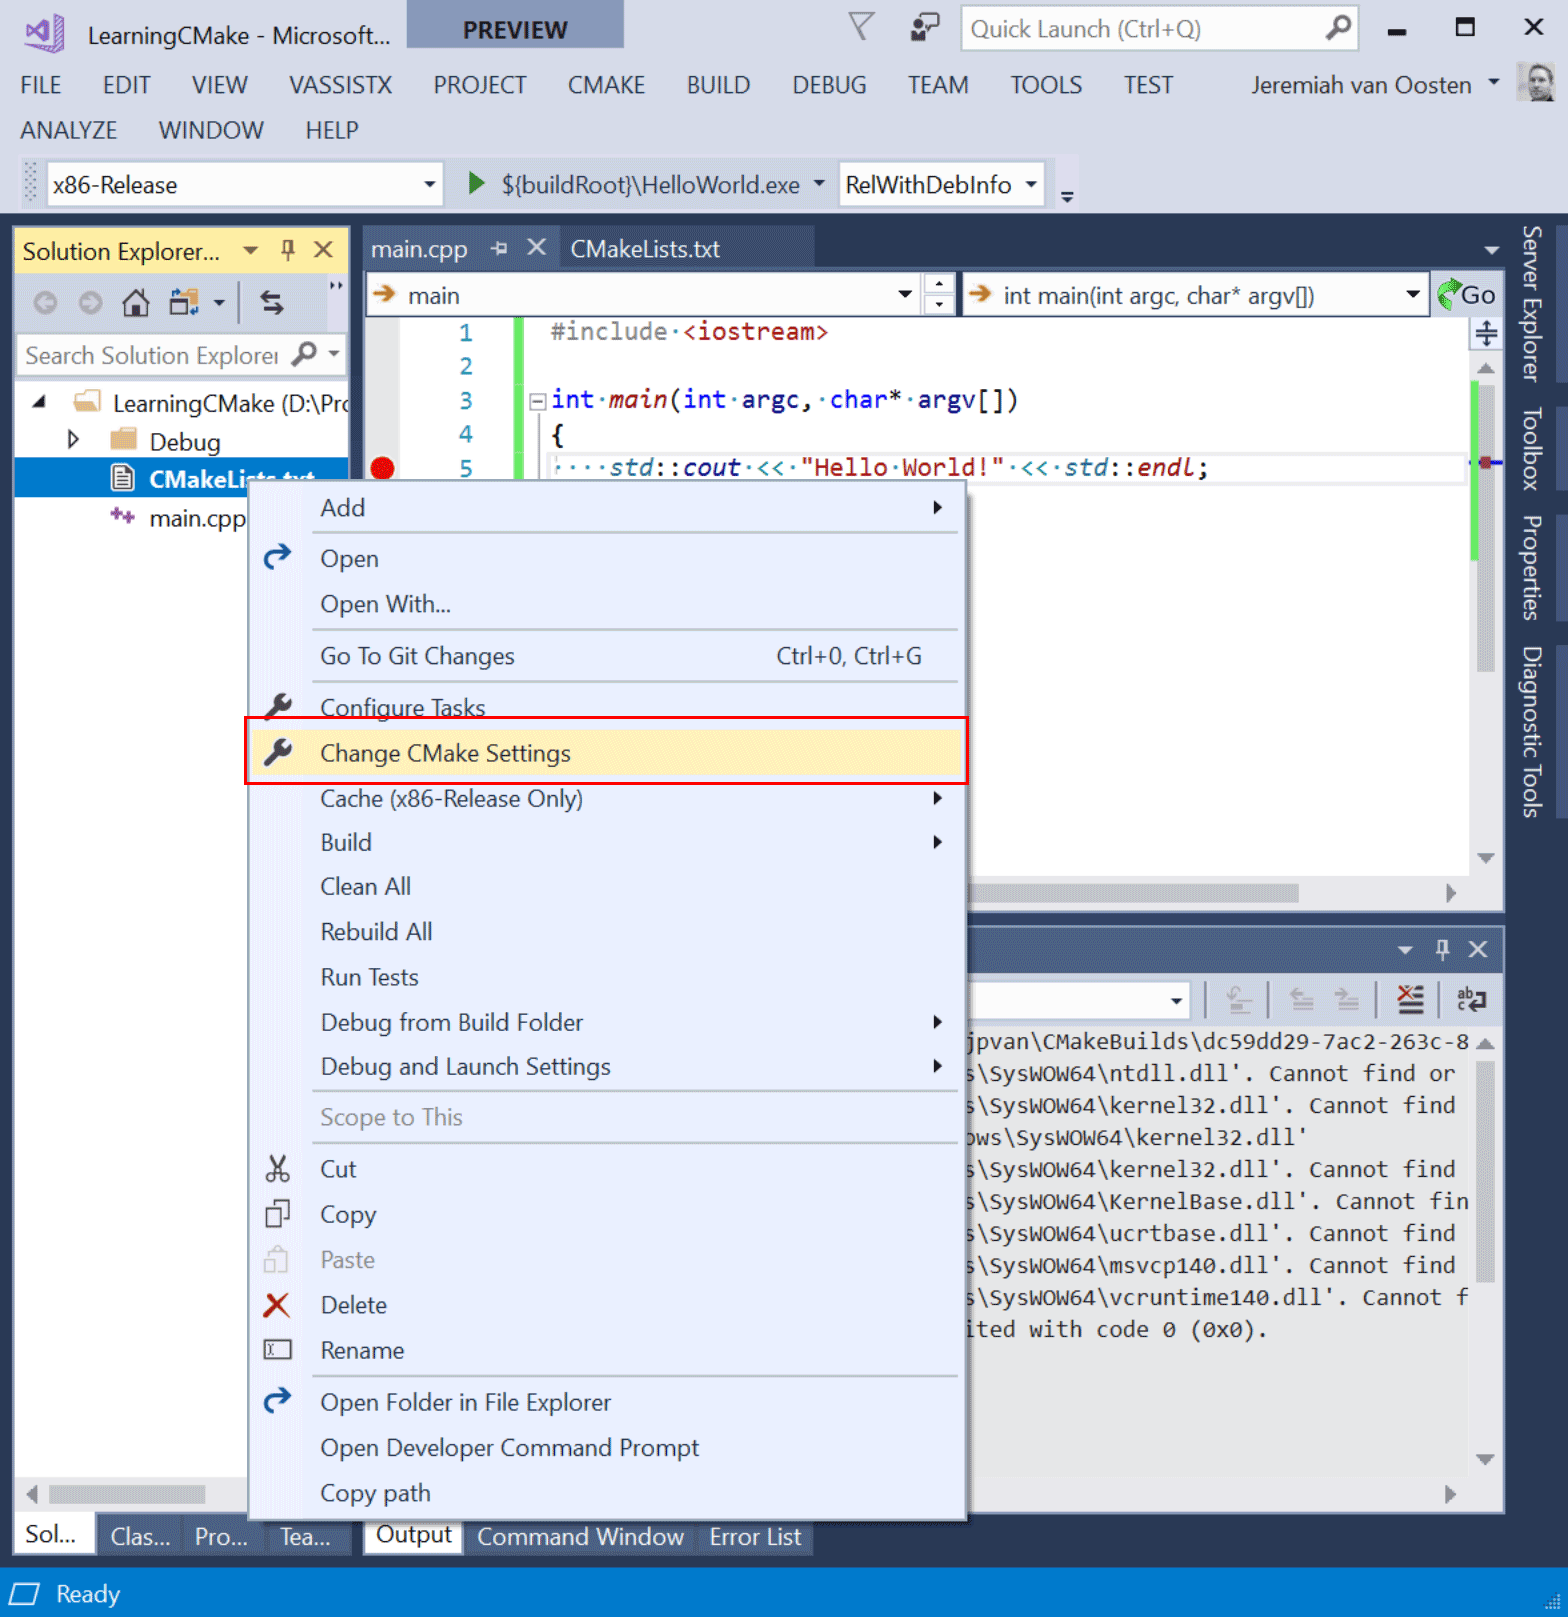Click the notifications flag icon
Screen dimensions: 1568x1617
[x=861, y=27]
